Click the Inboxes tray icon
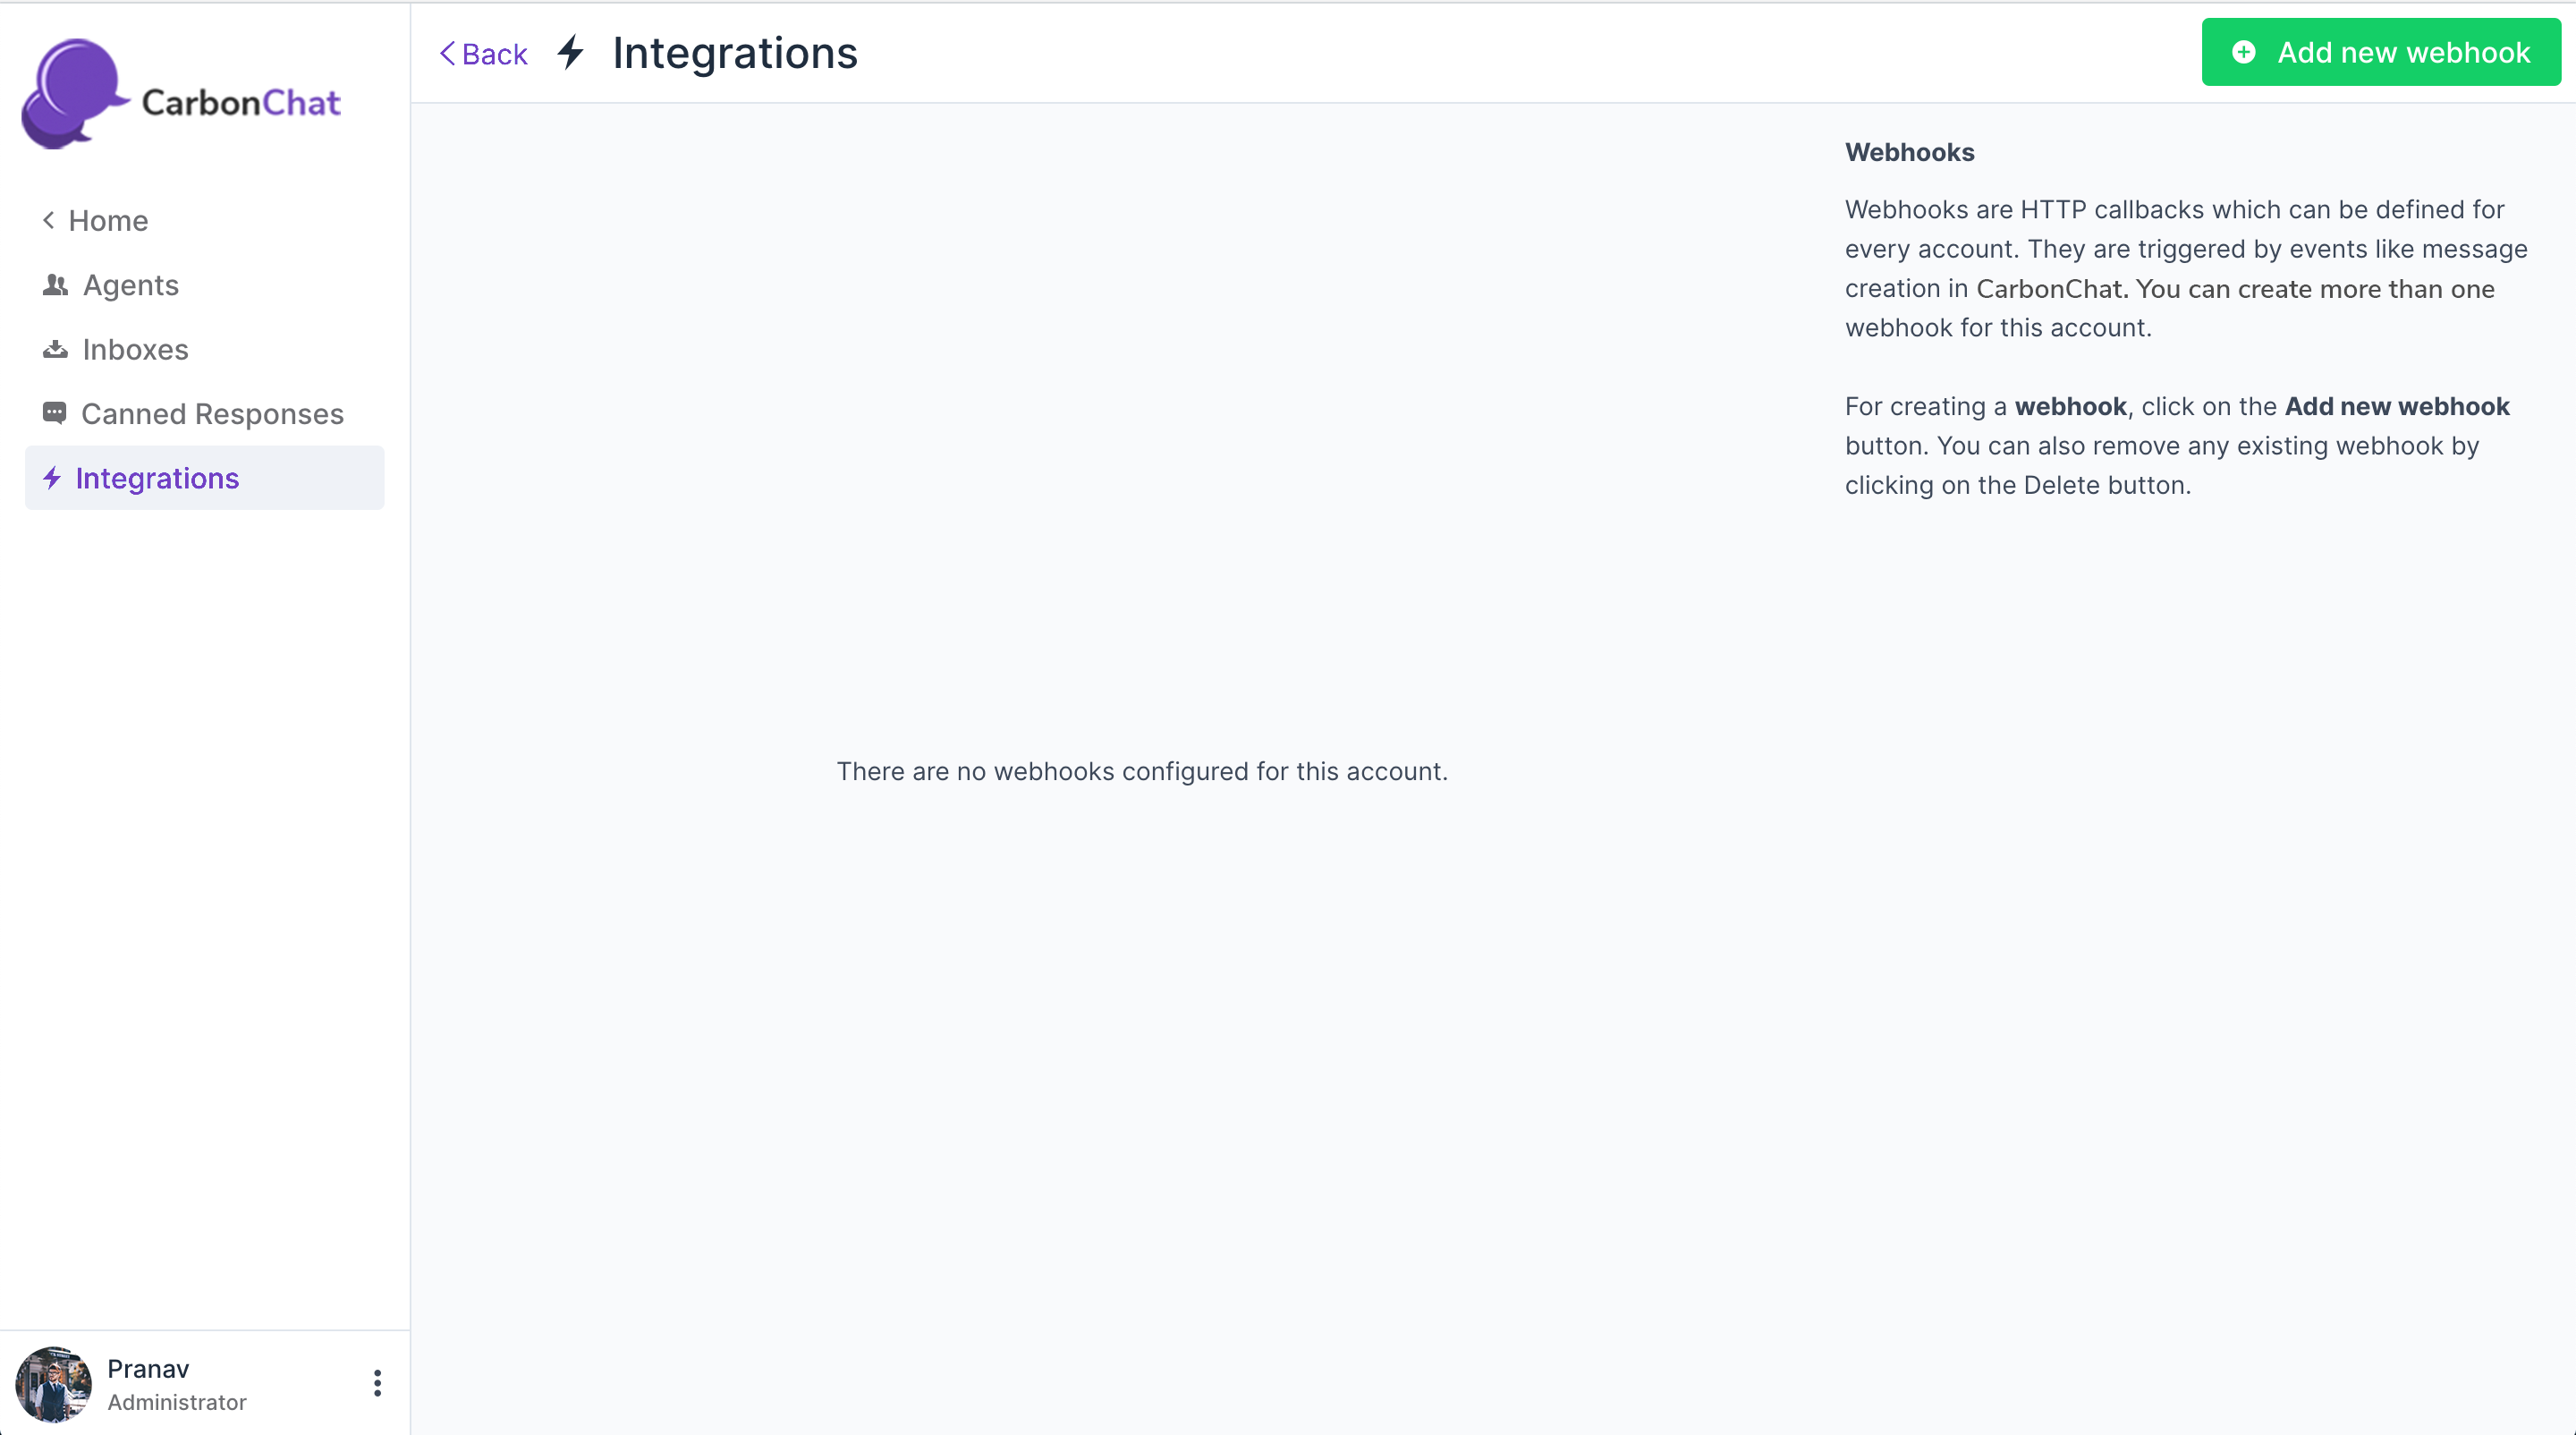This screenshot has height=1435, width=2576. click(55, 350)
